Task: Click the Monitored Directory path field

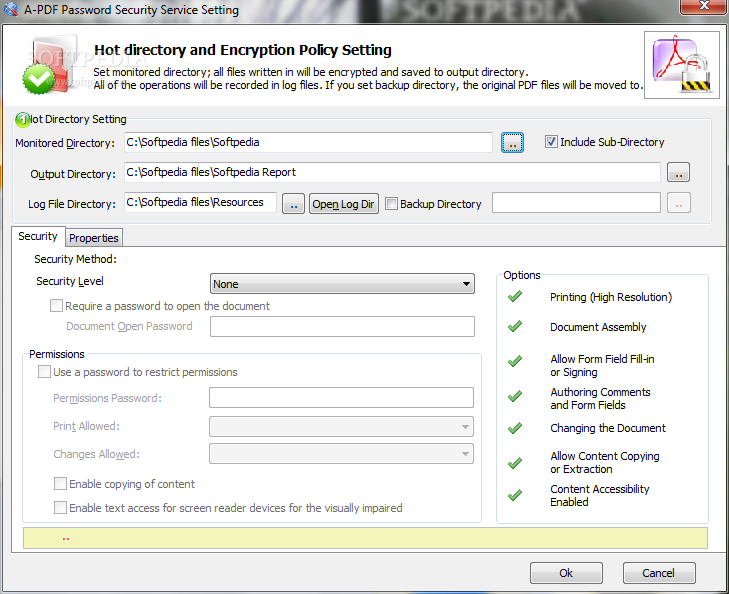Action: pos(308,142)
